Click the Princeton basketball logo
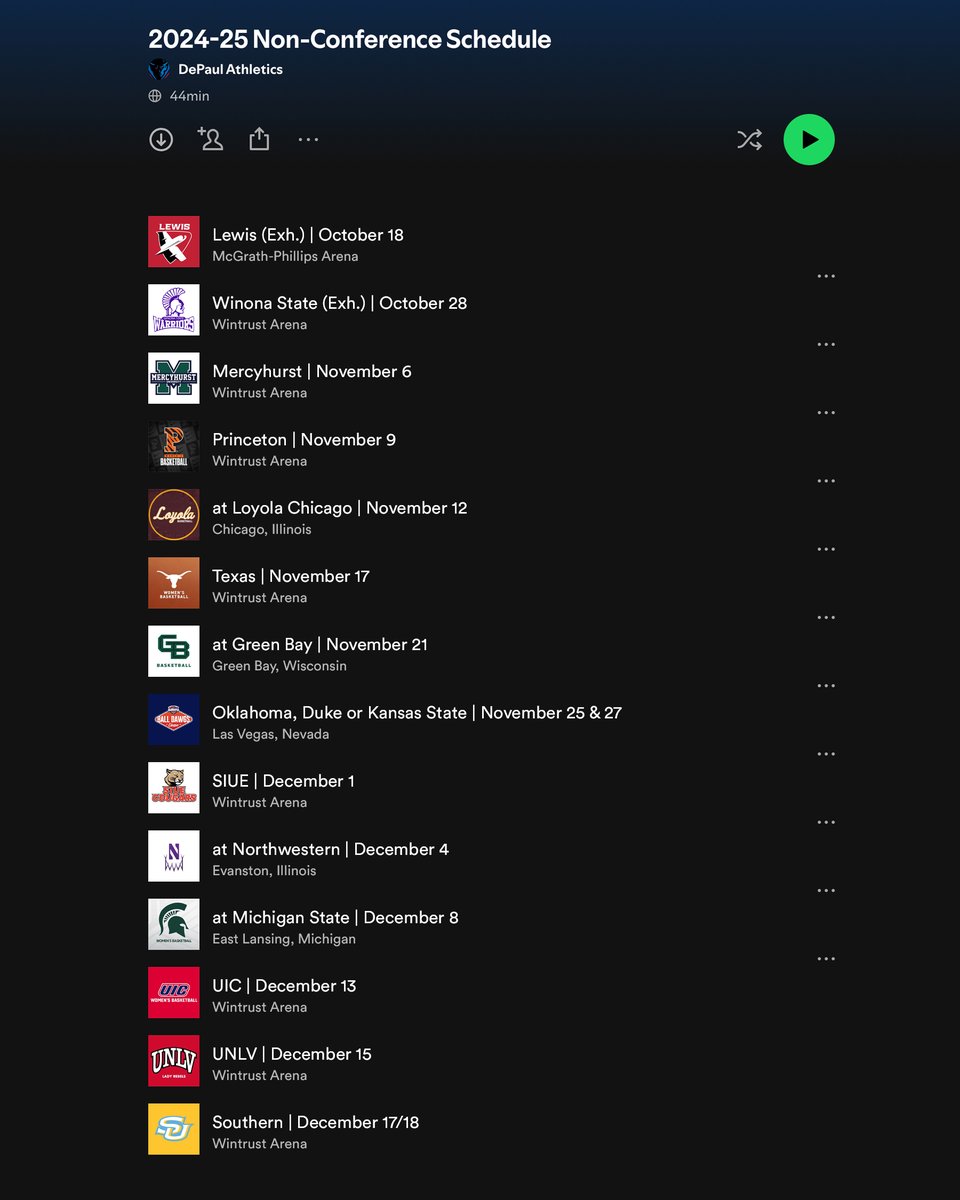 point(174,446)
